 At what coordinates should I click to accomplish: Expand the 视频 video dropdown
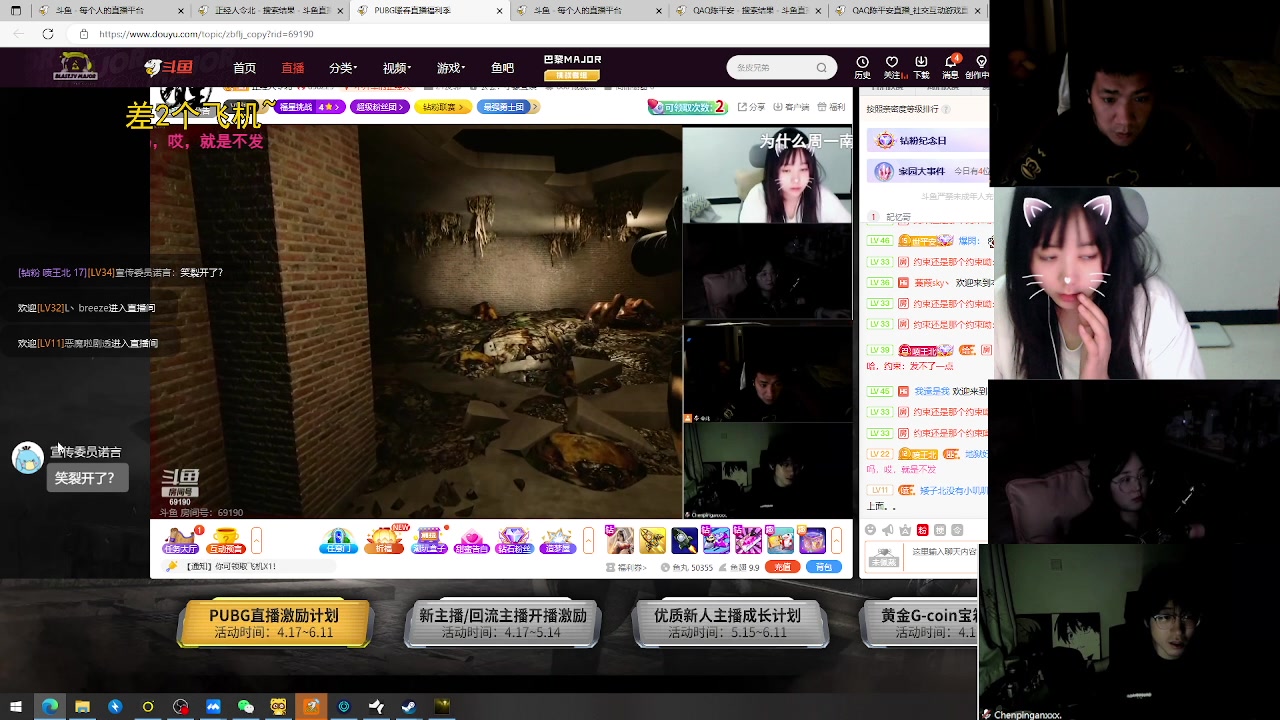point(397,68)
